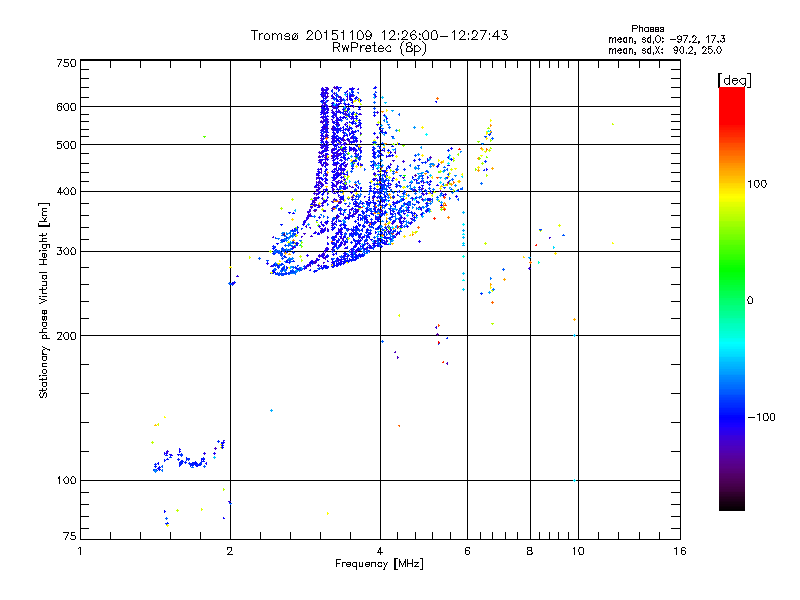Image resolution: width=800 pixels, height=600 pixels.
Task: Click the y-axis '200' tick label
Action: point(66,336)
